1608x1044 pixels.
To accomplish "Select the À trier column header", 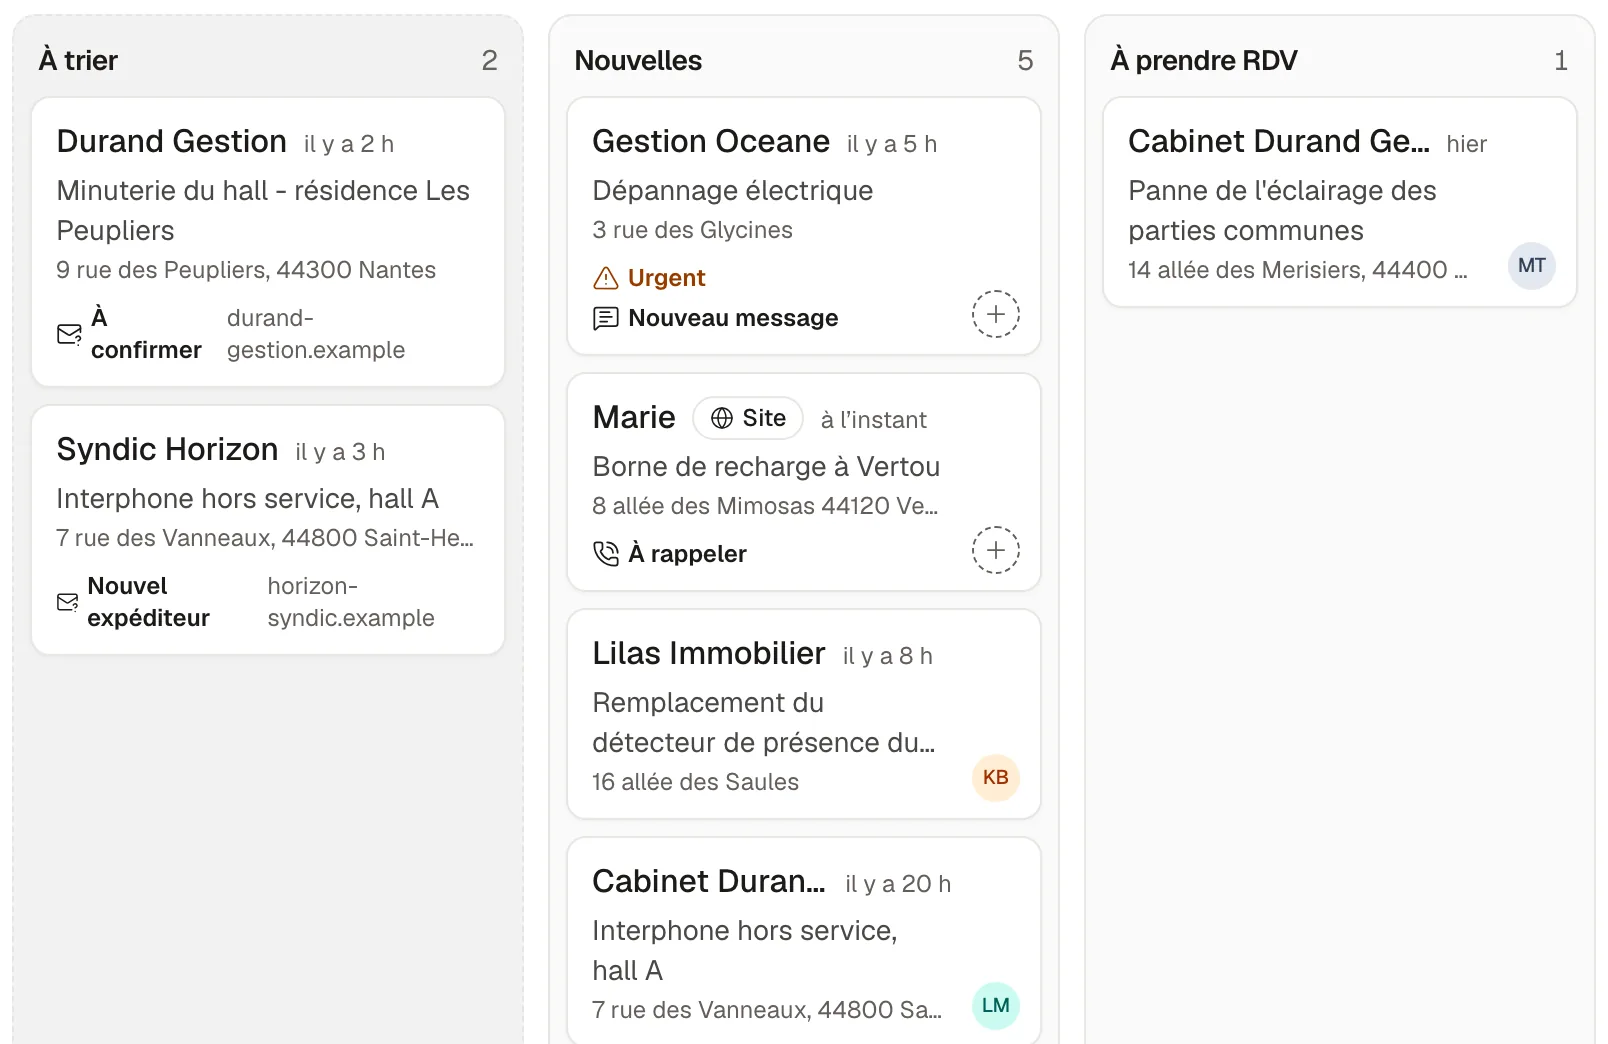I will click(78, 60).
